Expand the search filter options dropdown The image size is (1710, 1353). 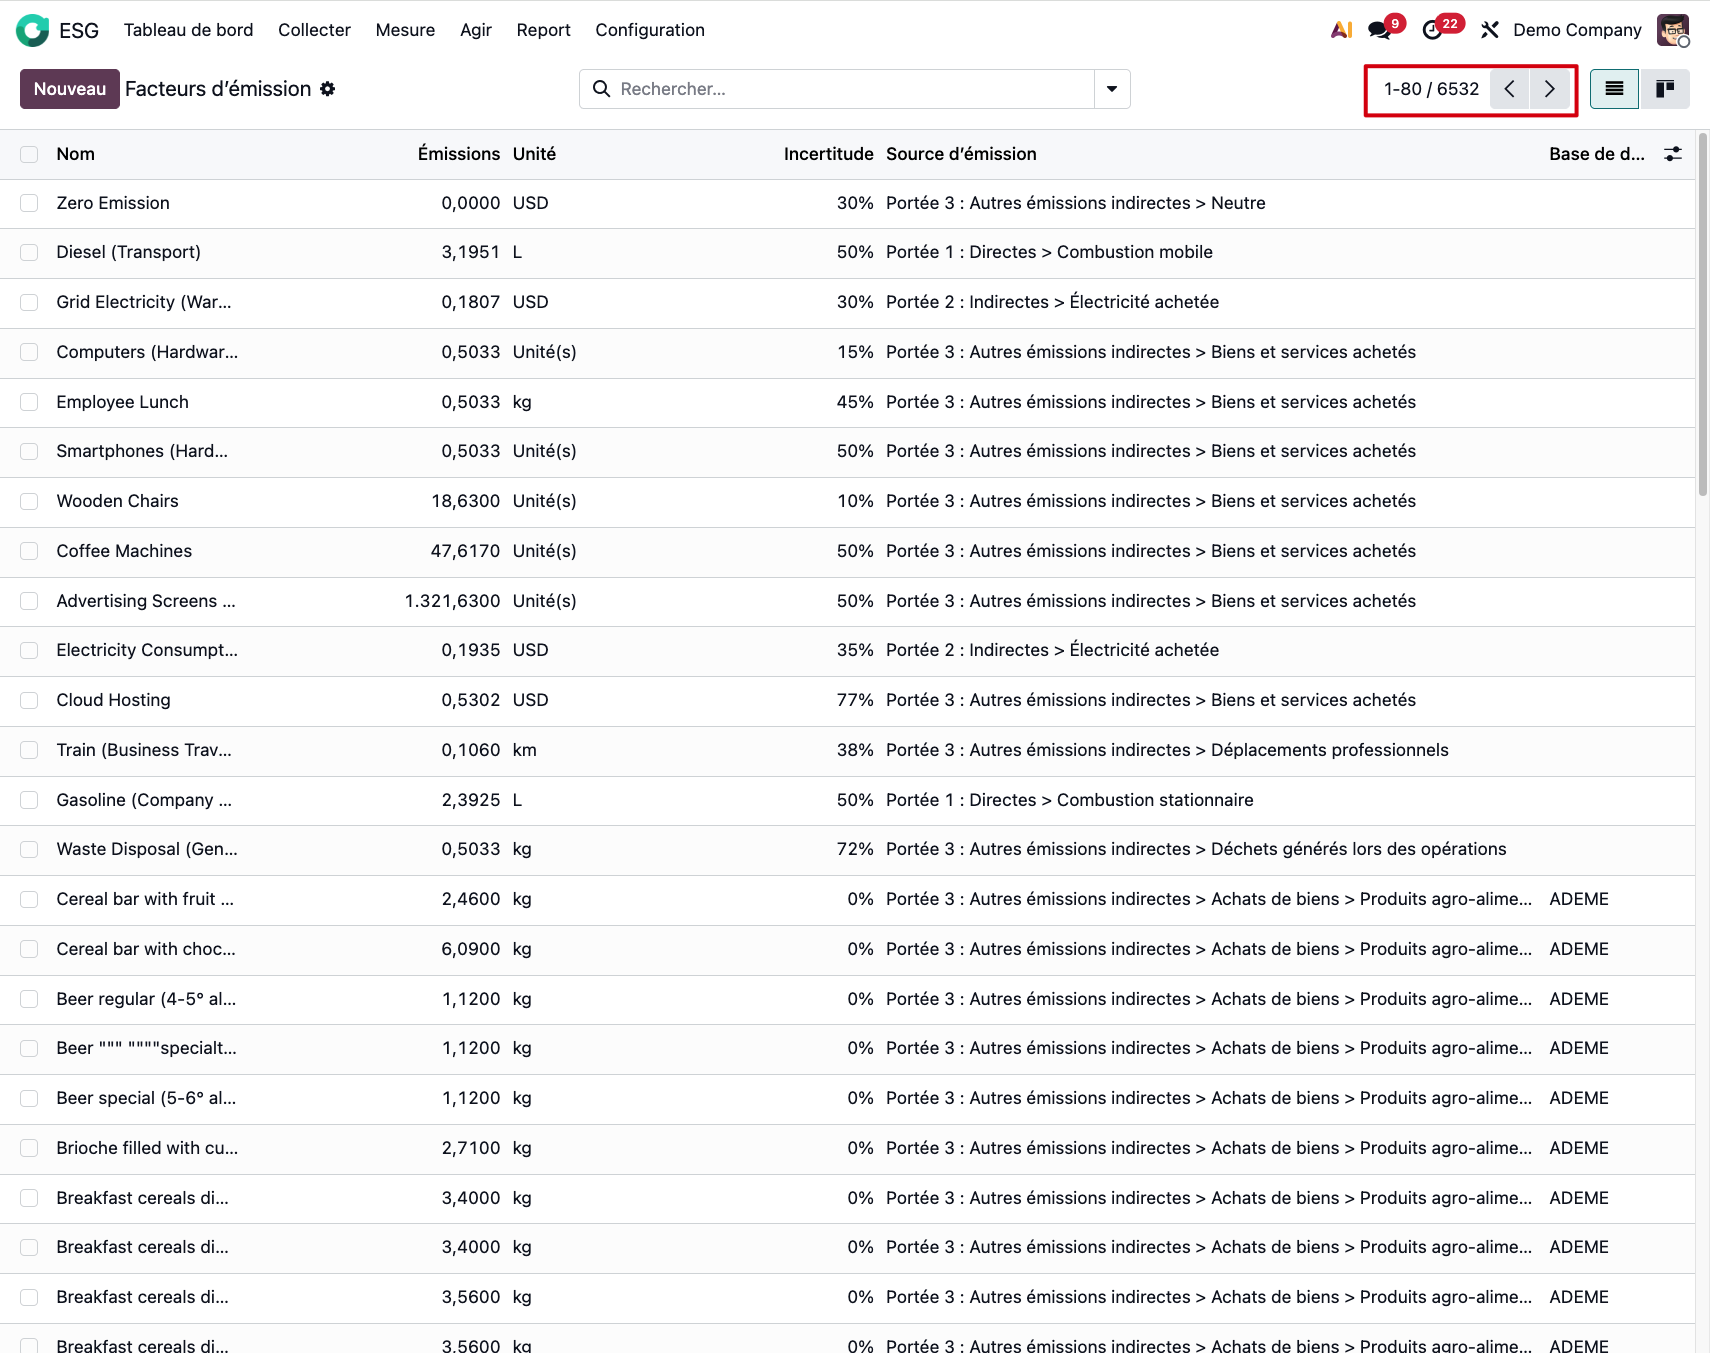click(1112, 89)
